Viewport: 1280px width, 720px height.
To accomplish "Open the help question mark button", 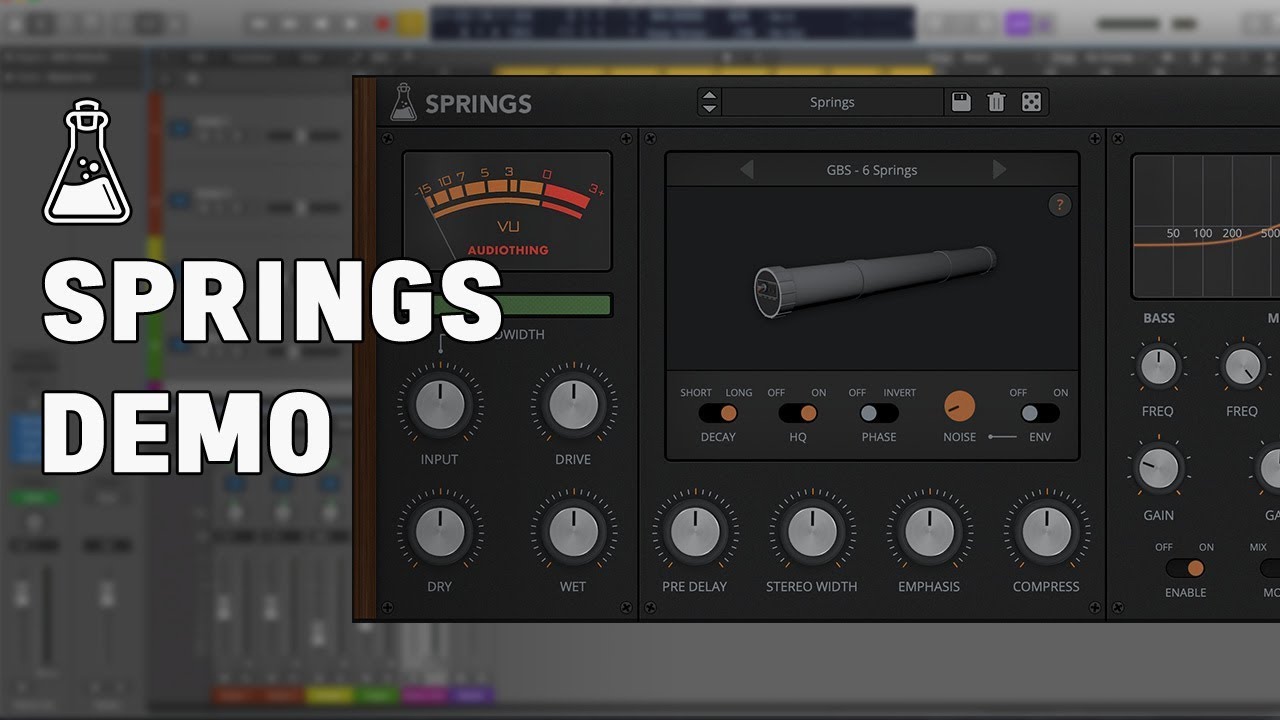I will coord(1059,205).
